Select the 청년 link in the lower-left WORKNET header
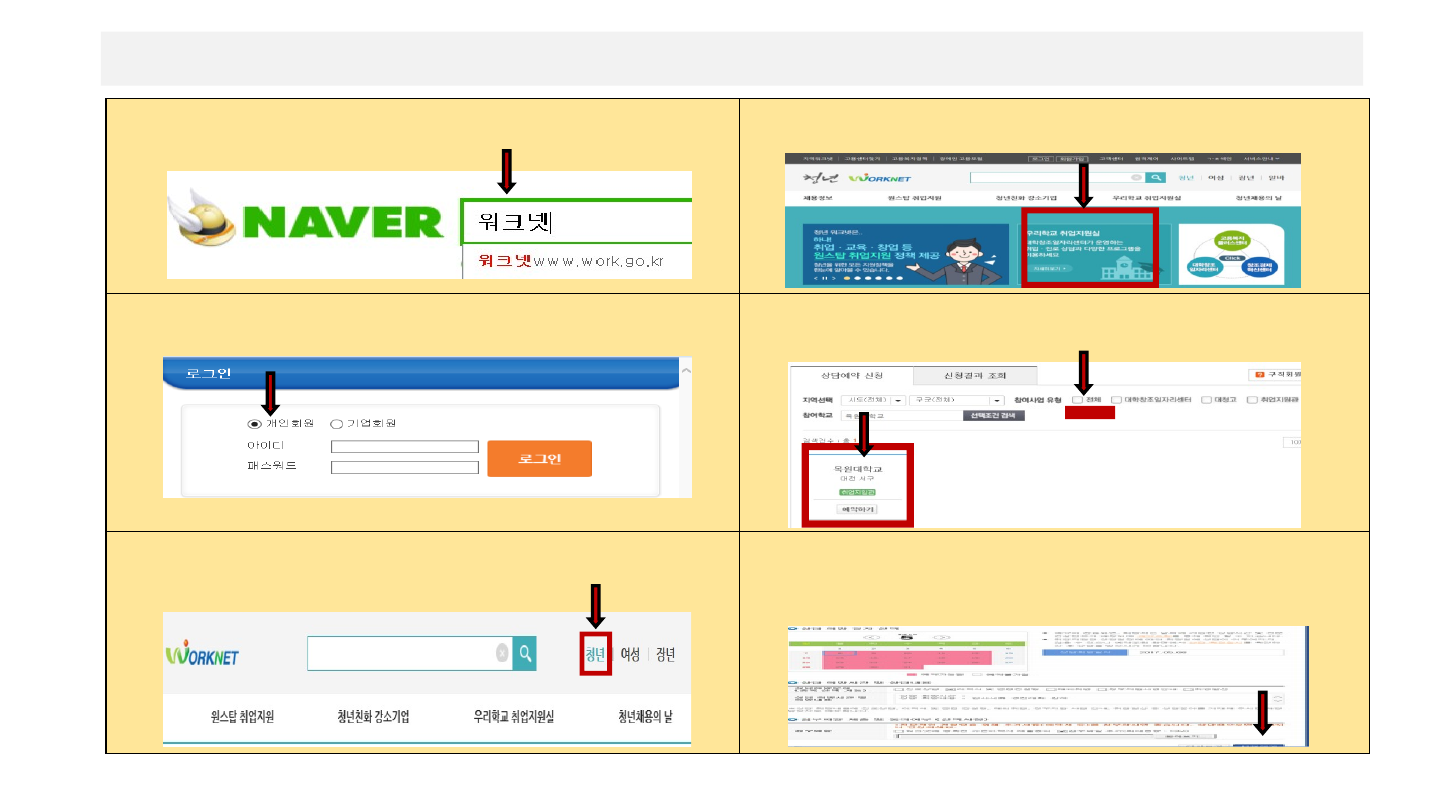This screenshot has width=1440, height=810. pos(595,655)
